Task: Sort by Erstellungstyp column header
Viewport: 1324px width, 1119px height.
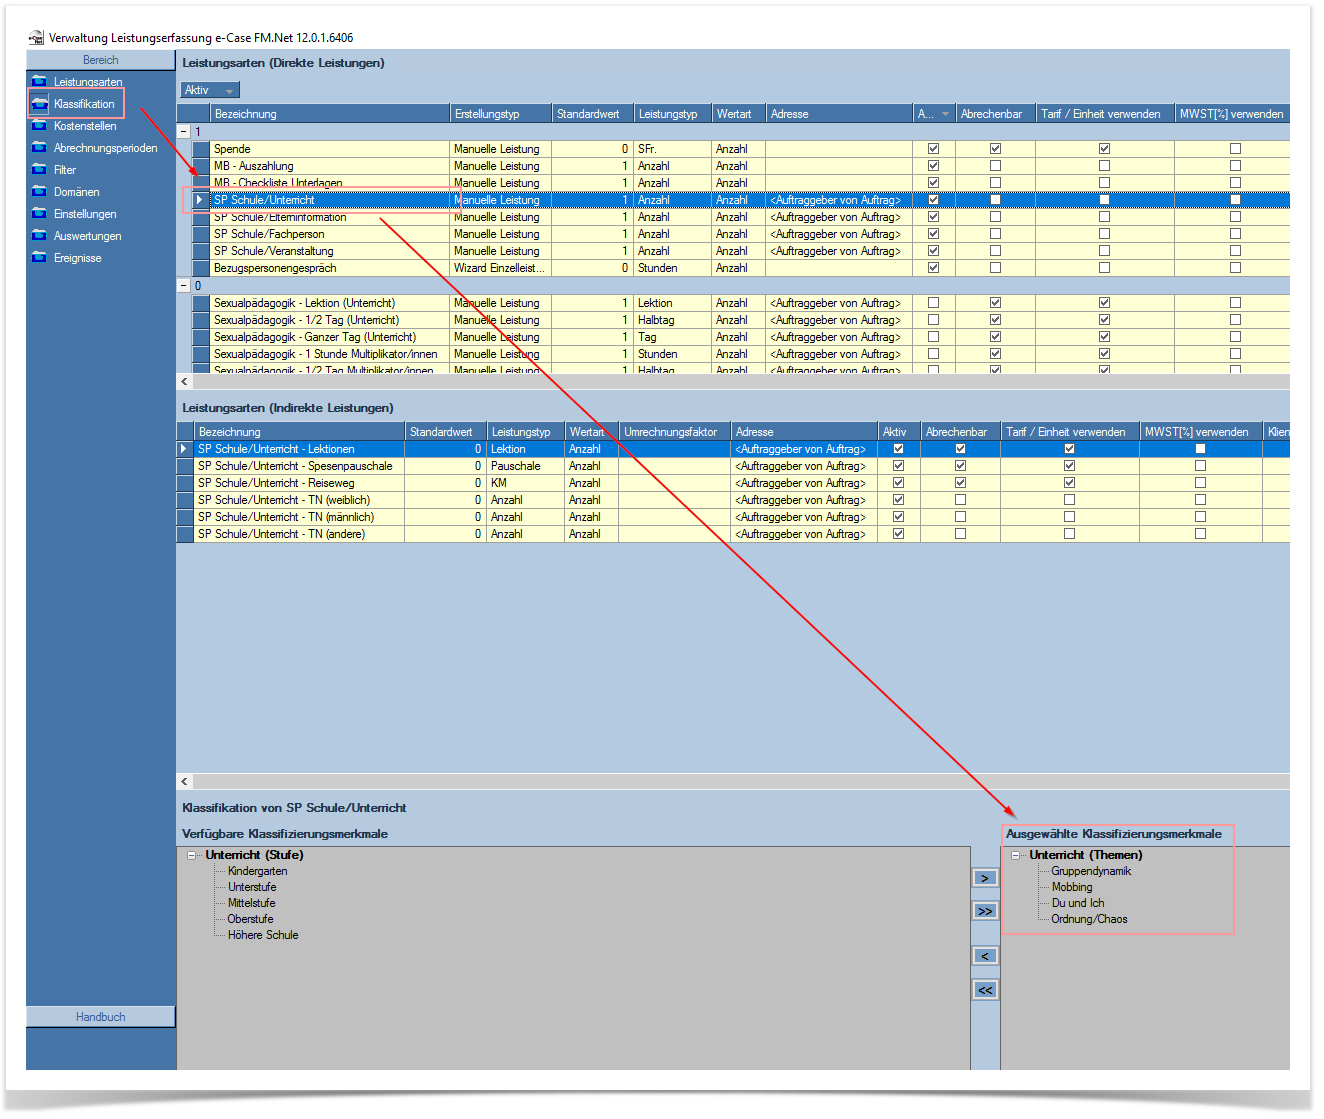Action: 501,114
